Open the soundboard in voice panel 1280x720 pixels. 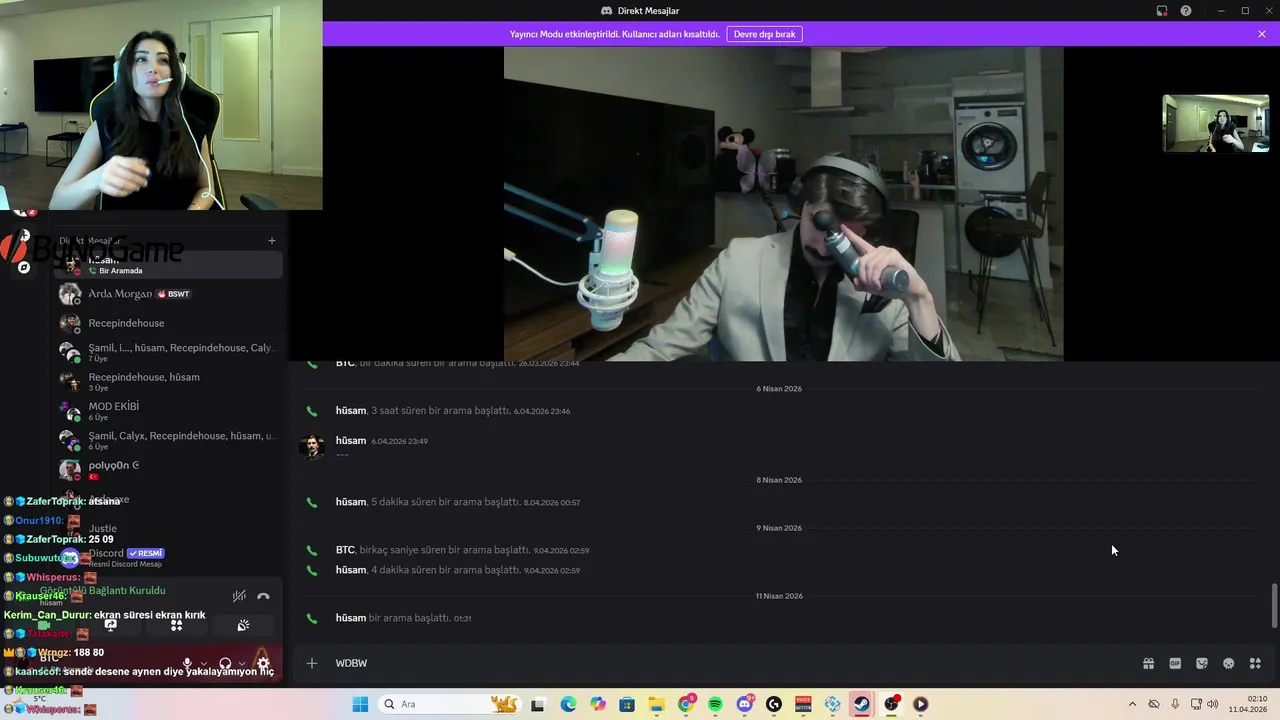point(243,625)
